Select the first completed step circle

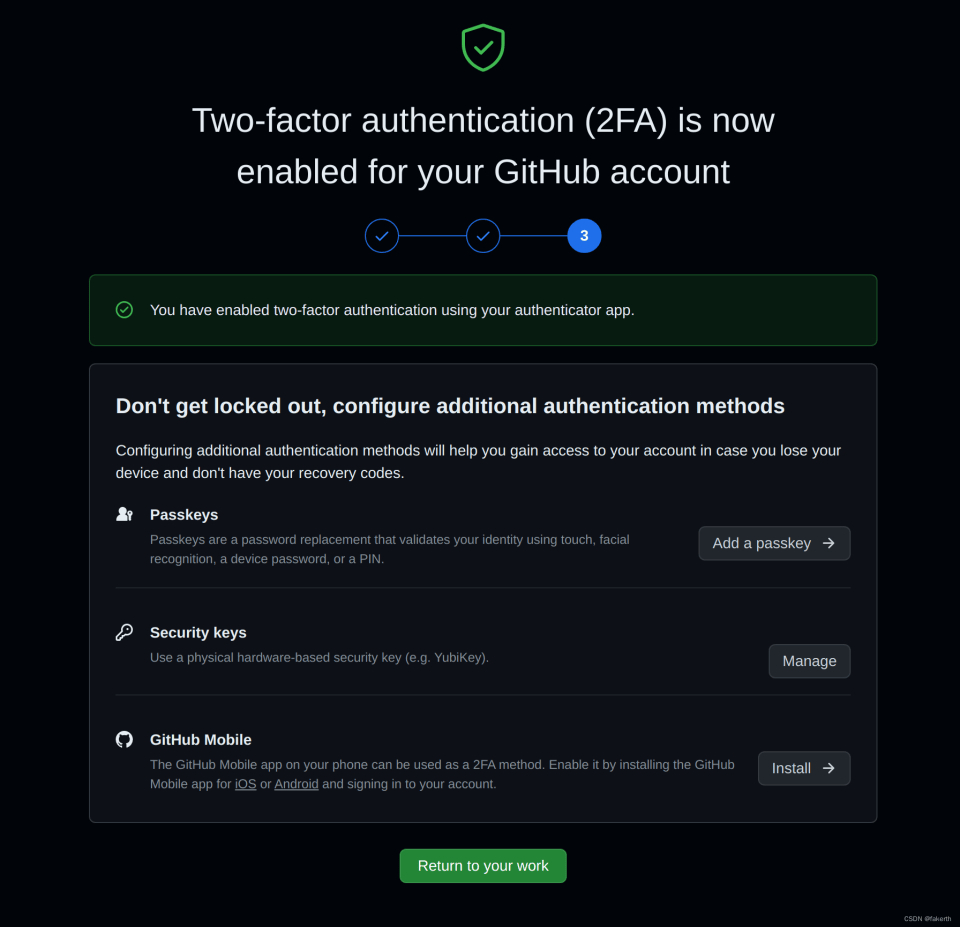coord(382,236)
